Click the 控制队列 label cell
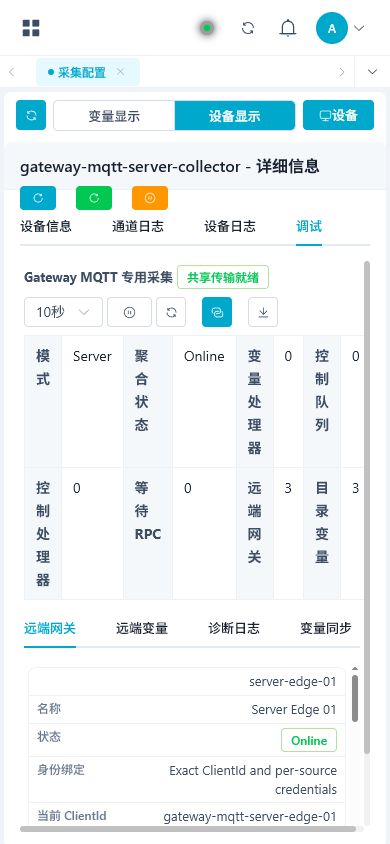Image resolution: width=390 pixels, height=844 pixels. click(x=322, y=402)
